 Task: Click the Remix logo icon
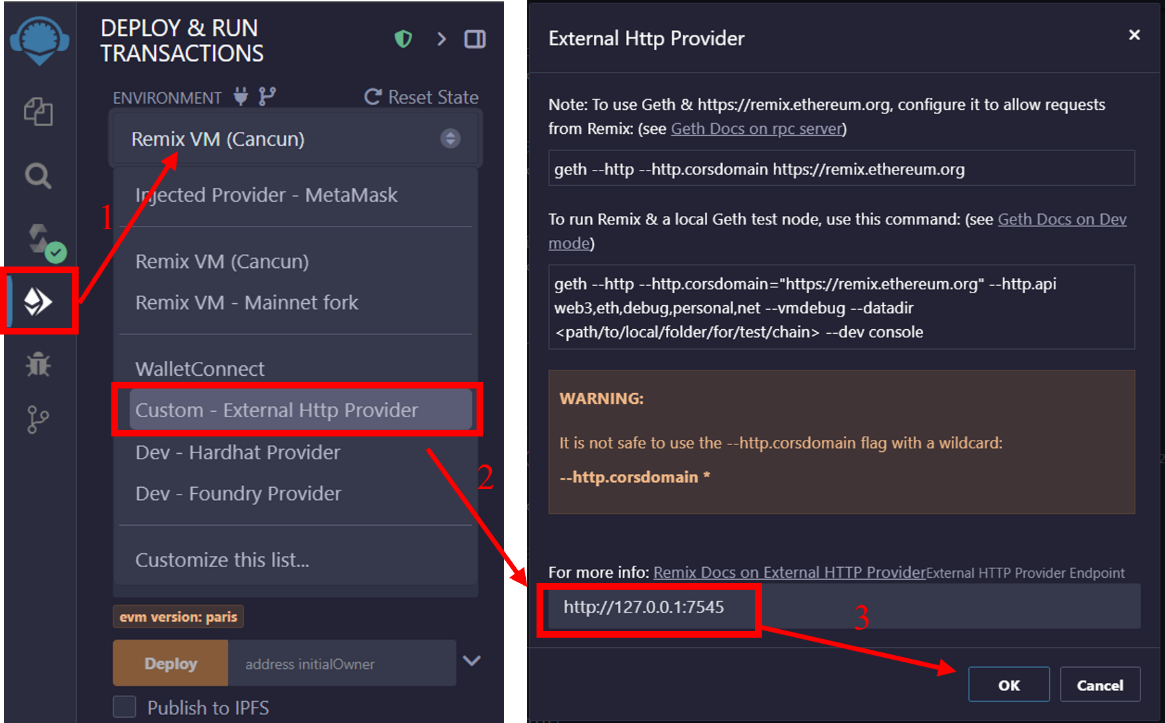pos(39,39)
